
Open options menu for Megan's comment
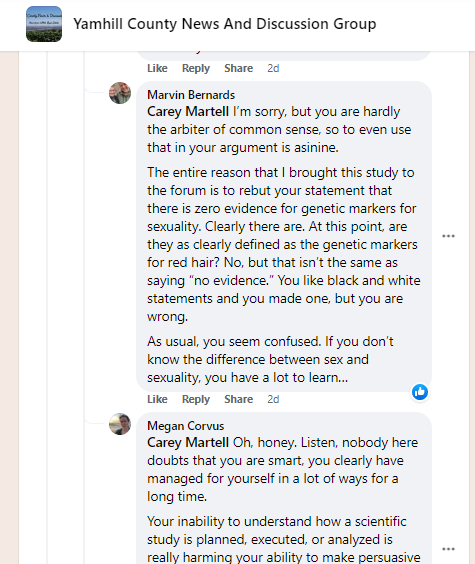coord(448,549)
